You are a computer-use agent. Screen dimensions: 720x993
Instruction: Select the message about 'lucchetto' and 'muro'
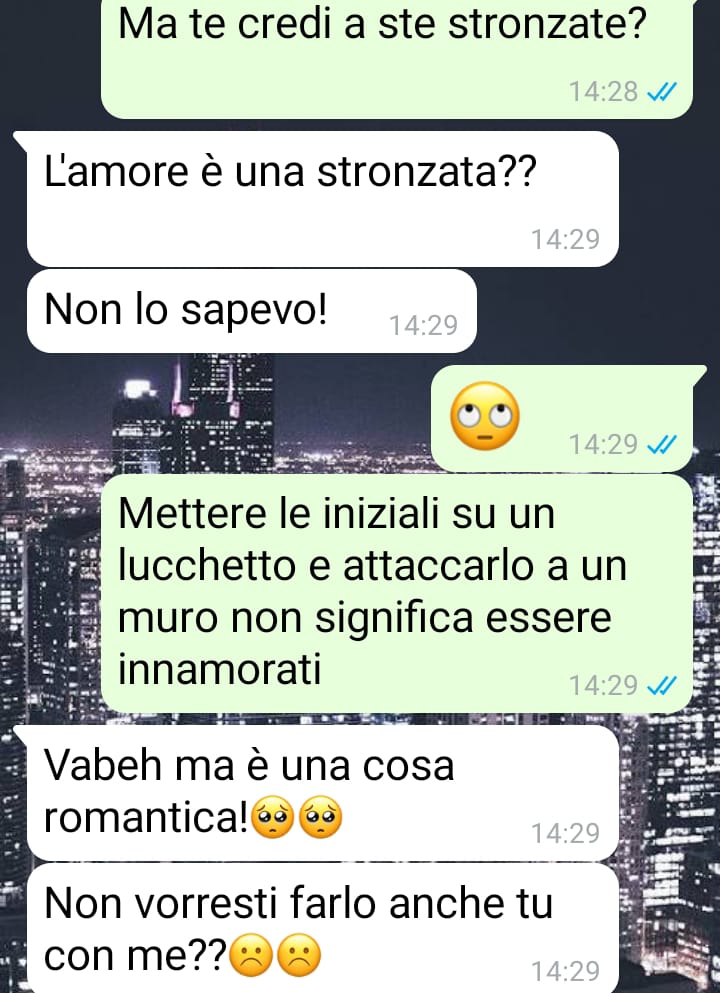point(396,594)
